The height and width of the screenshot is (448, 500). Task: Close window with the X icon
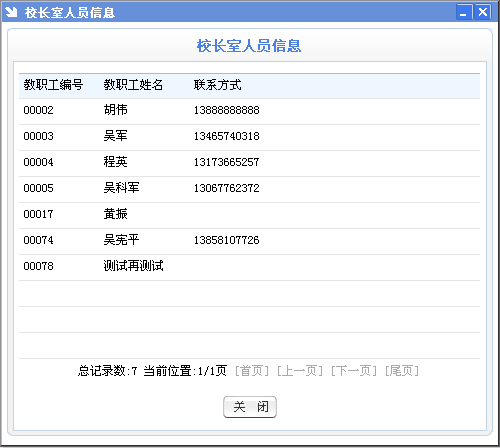pos(482,12)
